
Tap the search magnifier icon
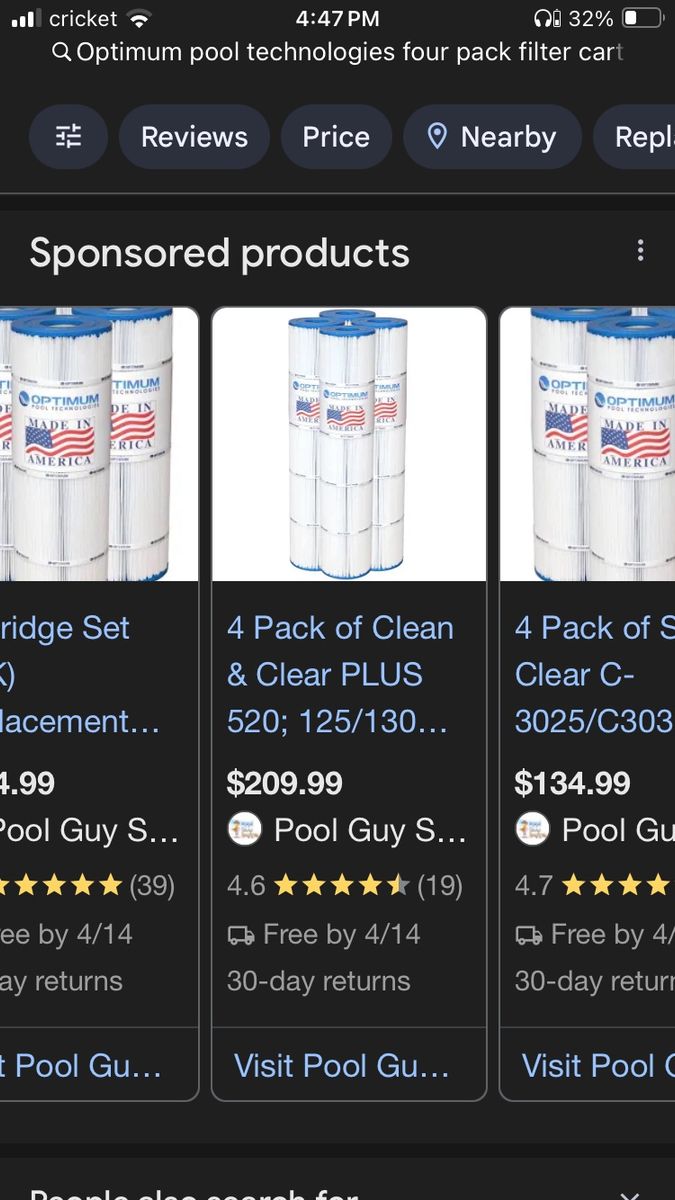coord(61,52)
